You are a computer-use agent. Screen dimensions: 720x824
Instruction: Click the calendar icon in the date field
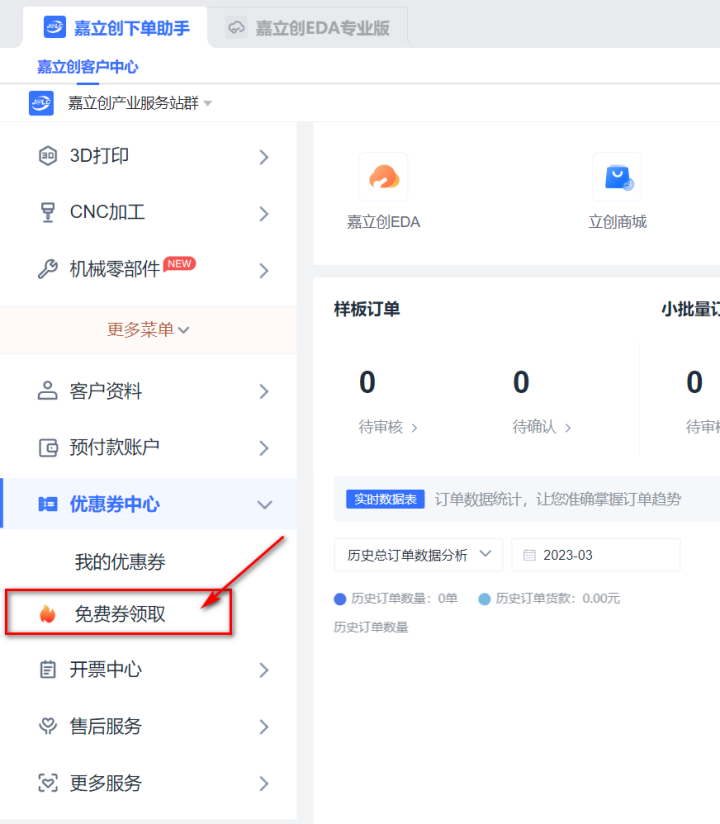coord(530,555)
